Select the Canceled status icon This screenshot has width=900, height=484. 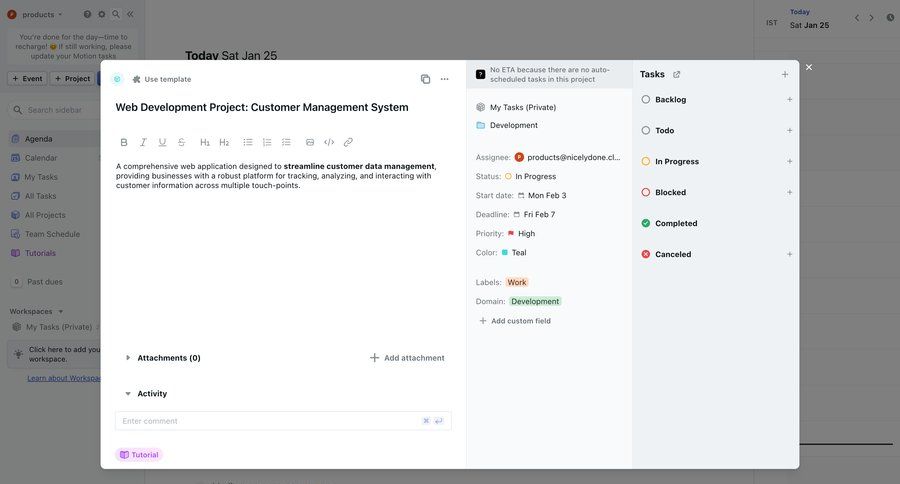click(646, 254)
